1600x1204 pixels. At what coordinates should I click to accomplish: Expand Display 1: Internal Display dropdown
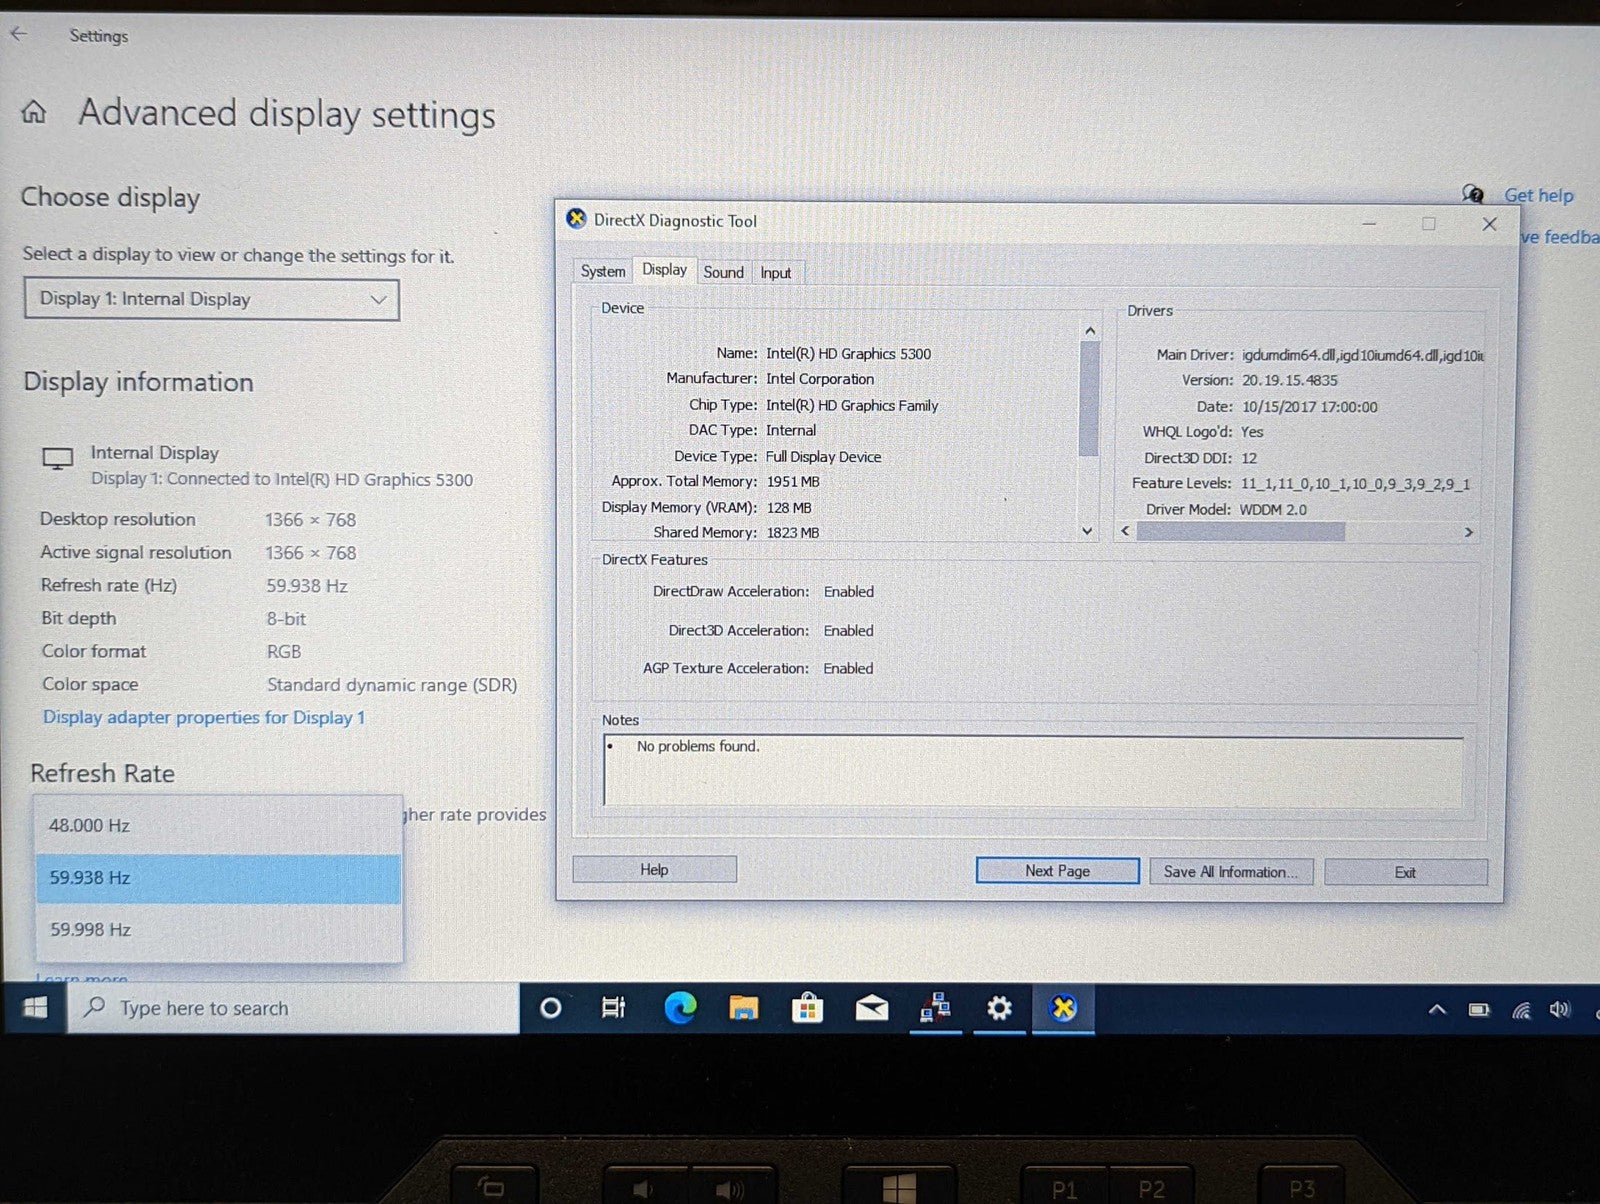click(x=211, y=299)
